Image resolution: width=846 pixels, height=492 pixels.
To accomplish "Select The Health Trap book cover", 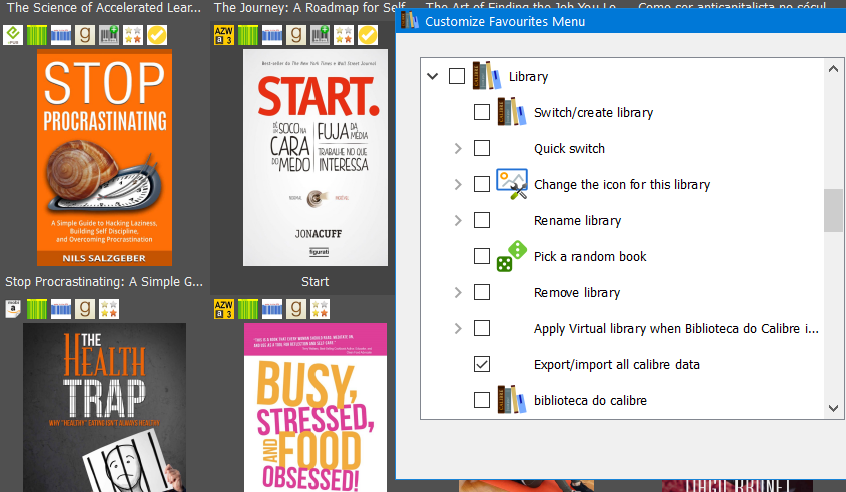I will 105,407.
